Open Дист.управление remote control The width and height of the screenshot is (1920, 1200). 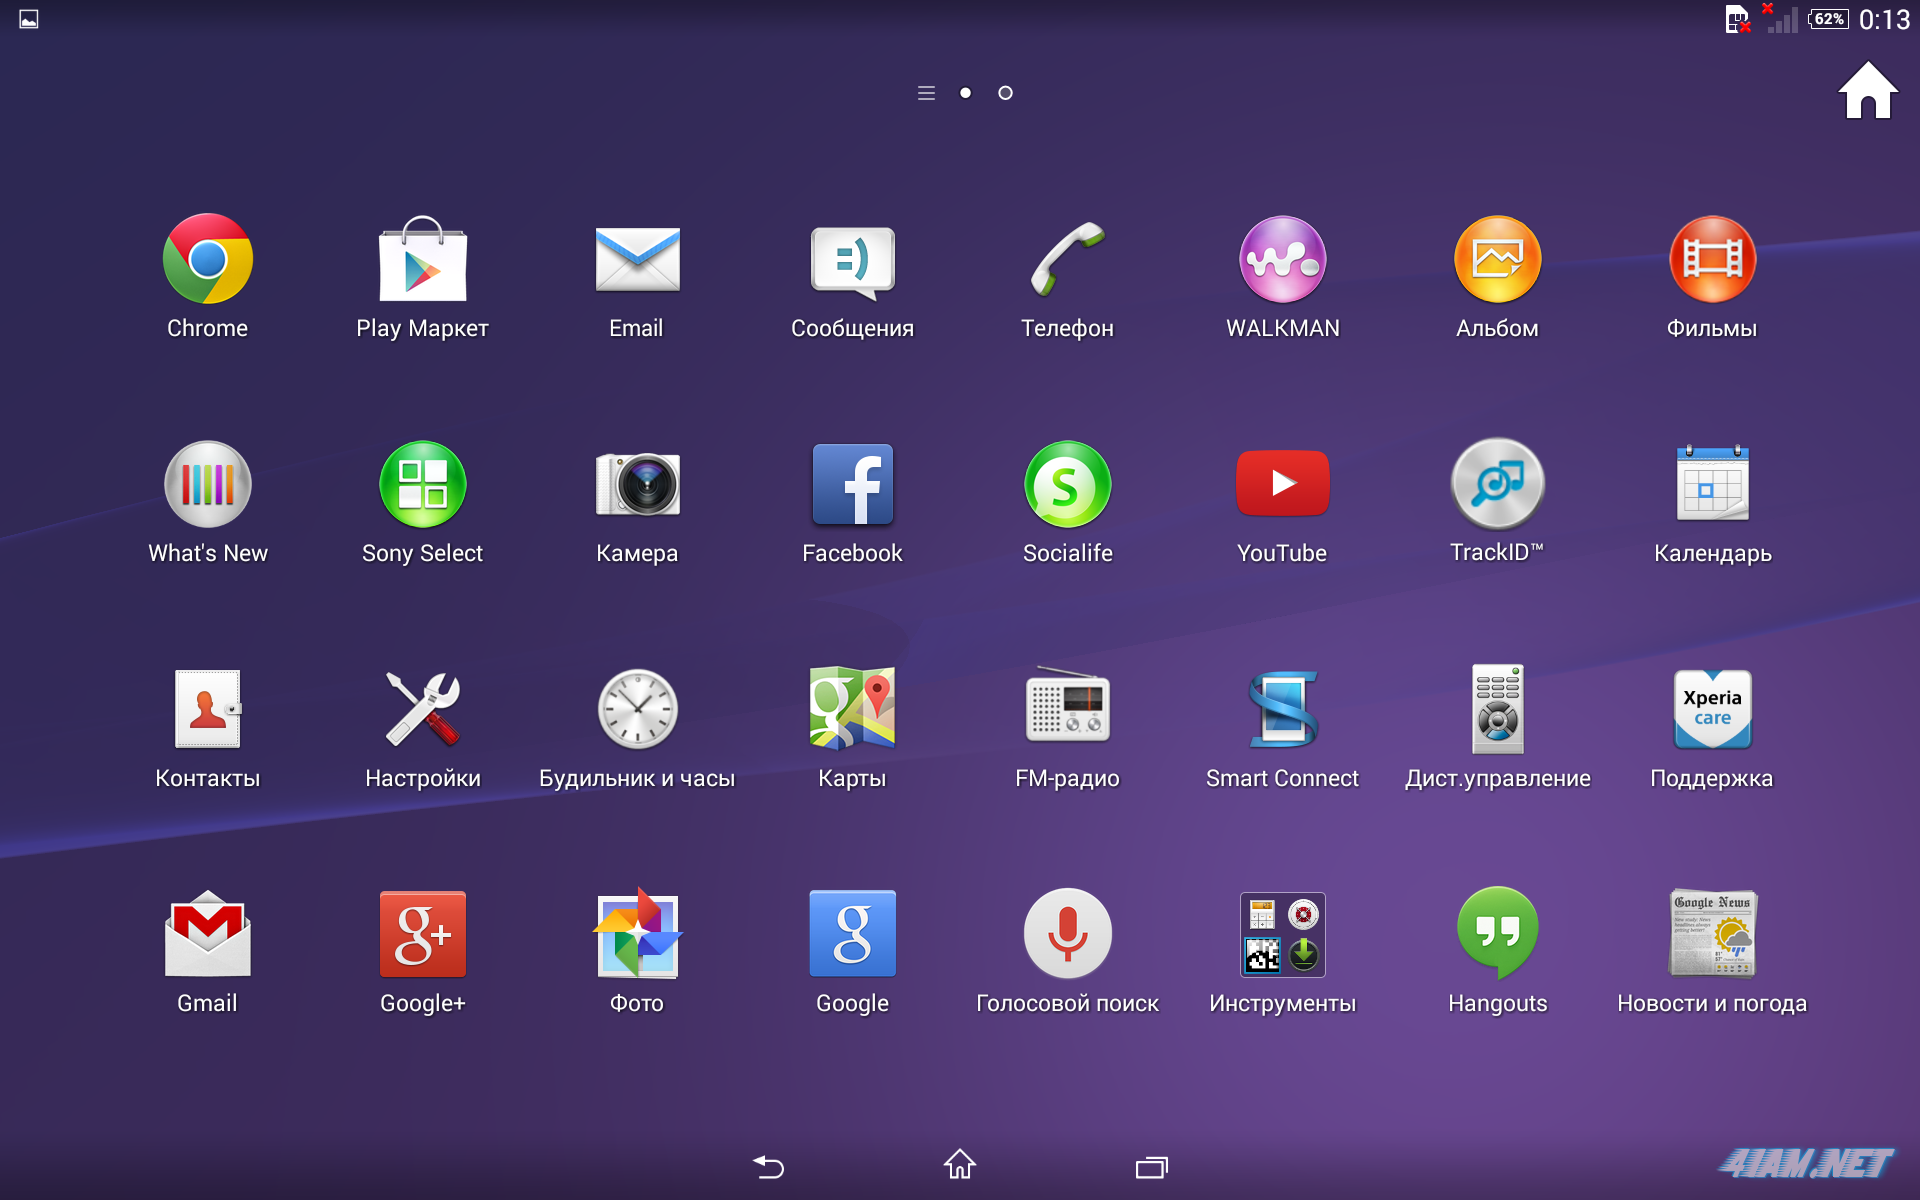1497,709
